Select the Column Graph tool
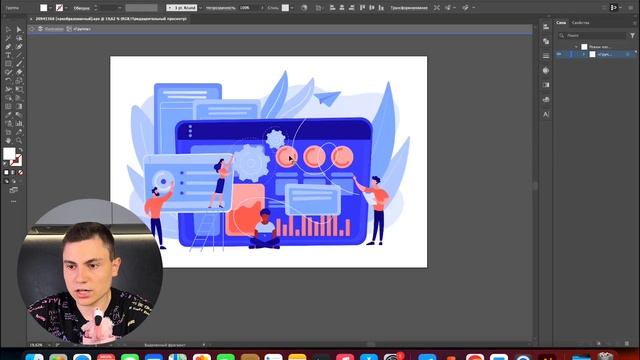This screenshot has height=360, width=640. 19,123
